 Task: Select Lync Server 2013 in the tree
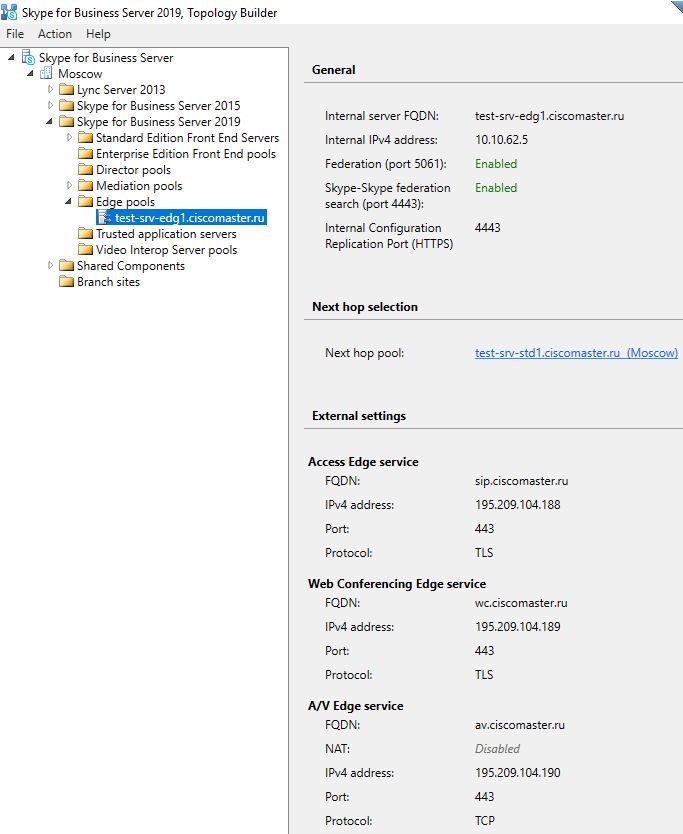tap(121, 89)
